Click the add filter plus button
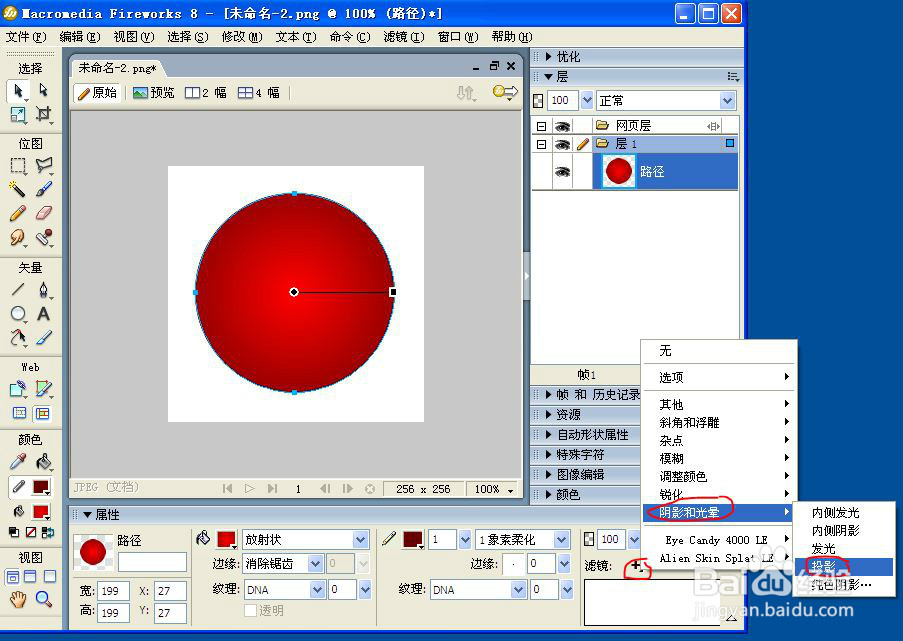 (x=636, y=566)
